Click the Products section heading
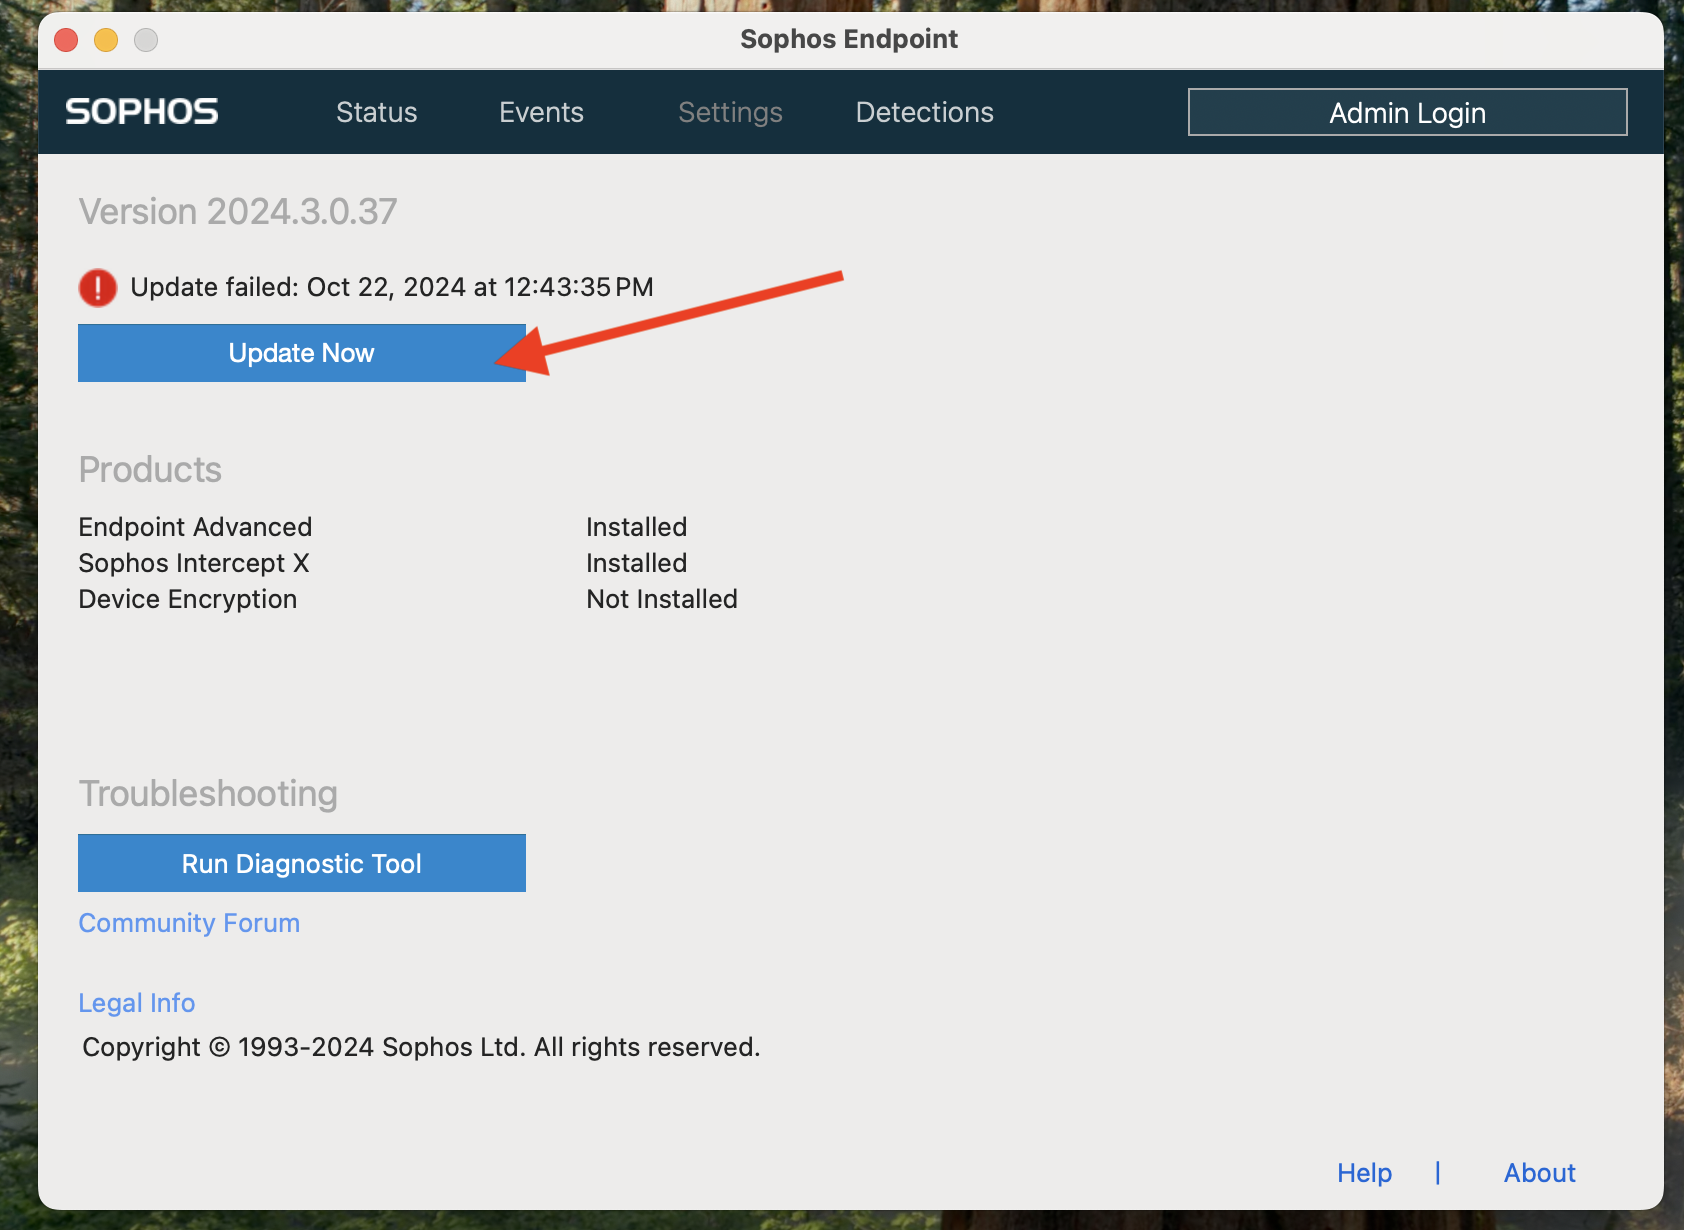The height and width of the screenshot is (1230, 1684). point(150,470)
